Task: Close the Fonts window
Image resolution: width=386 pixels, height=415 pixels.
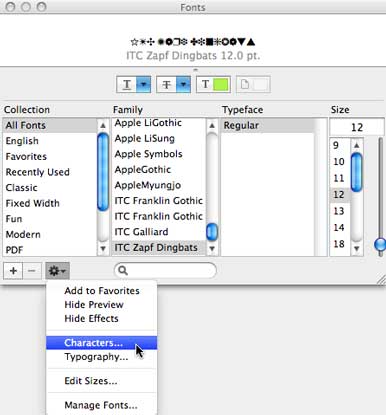Action: [11, 7]
